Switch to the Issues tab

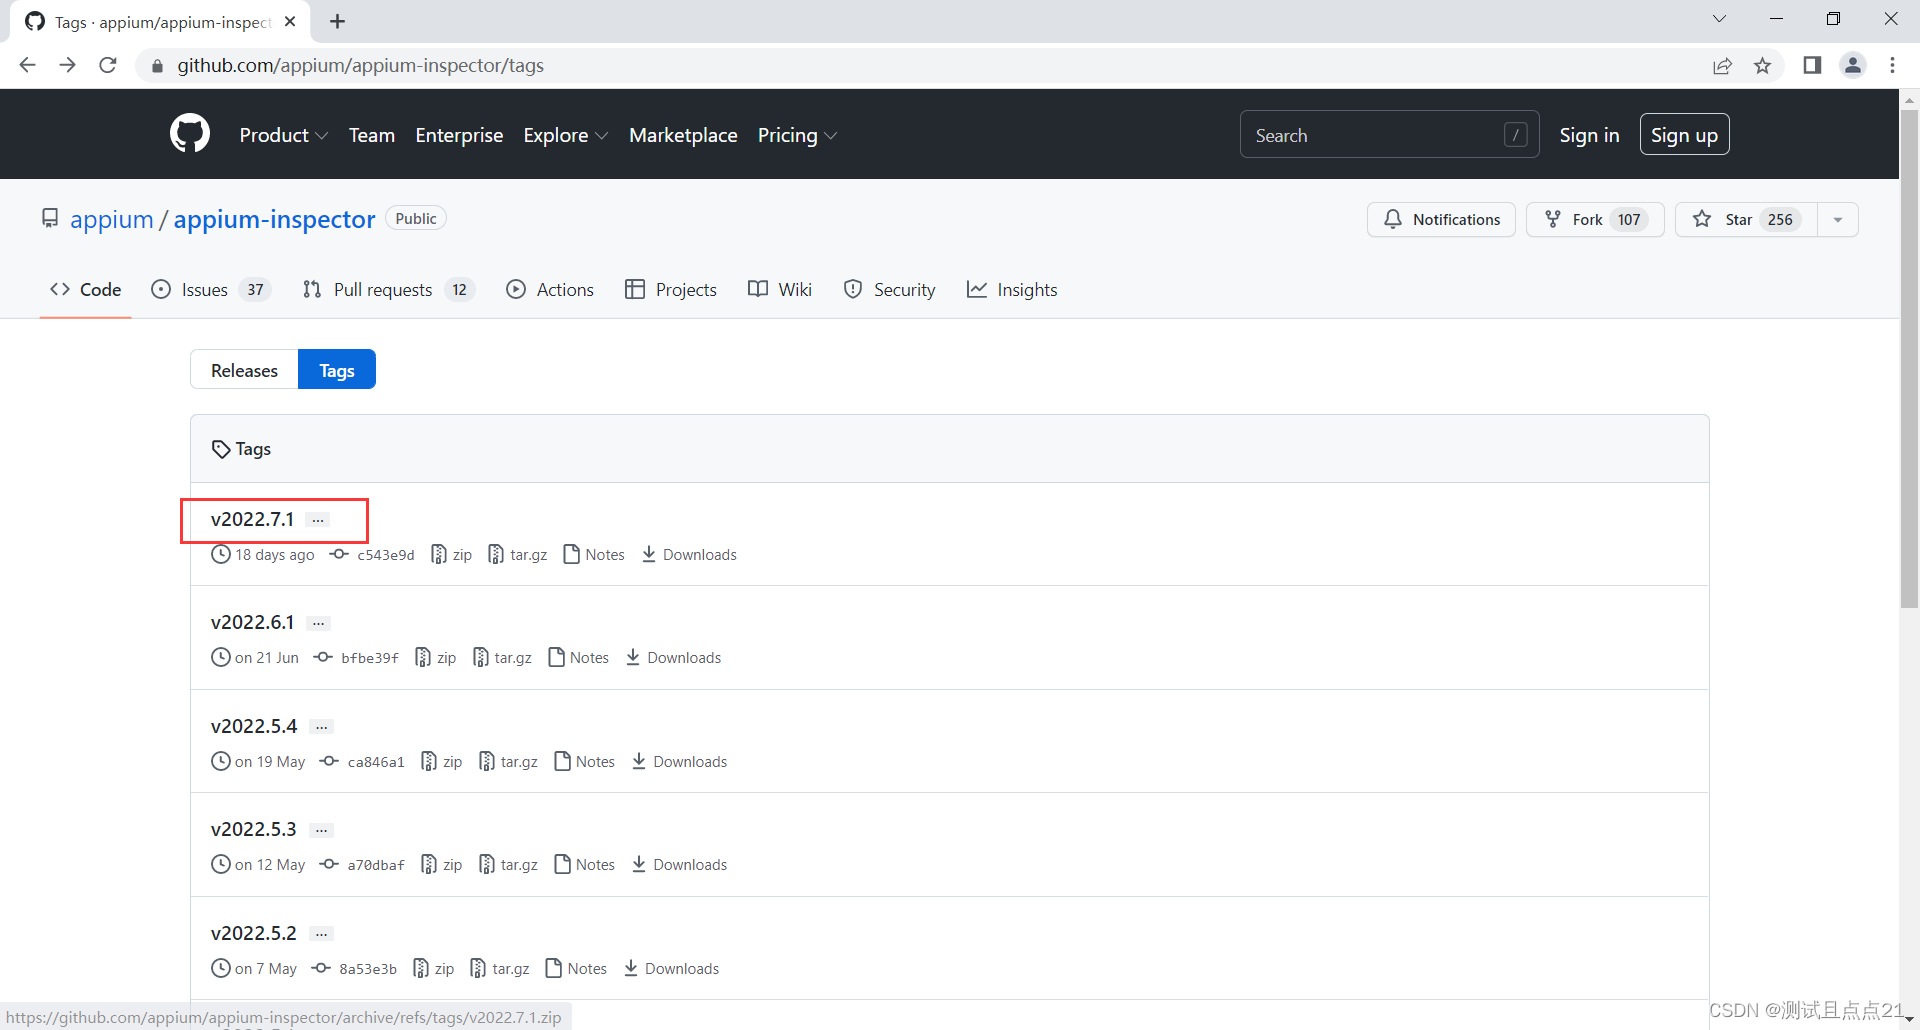tap(211, 289)
